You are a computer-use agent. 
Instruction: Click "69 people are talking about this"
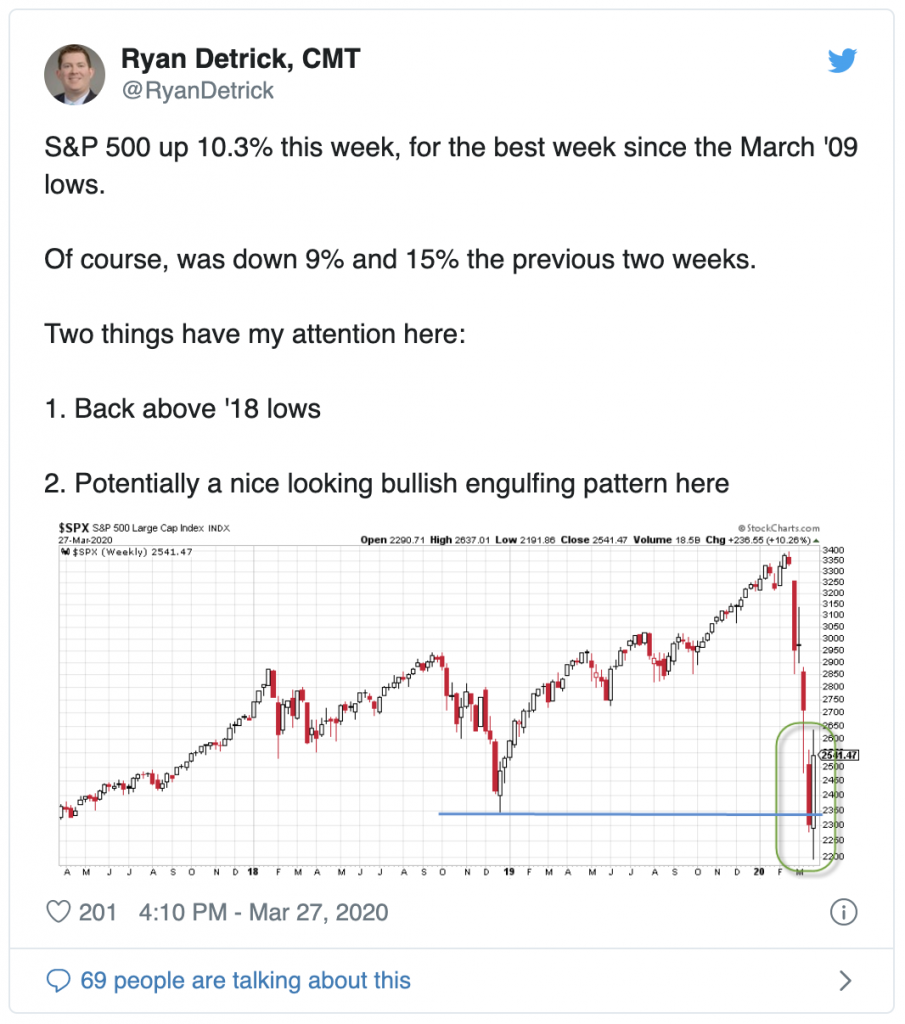(x=245, y=979)
